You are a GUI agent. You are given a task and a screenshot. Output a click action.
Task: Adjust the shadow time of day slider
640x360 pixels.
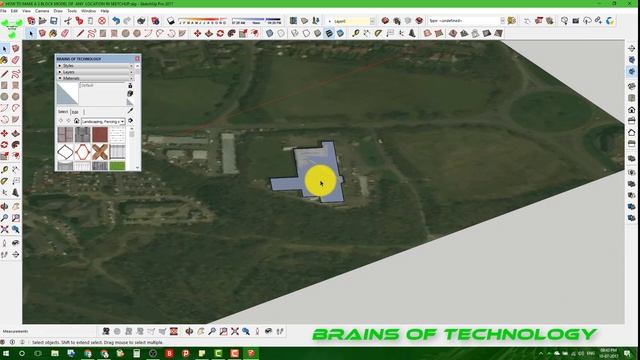point(256,20)
